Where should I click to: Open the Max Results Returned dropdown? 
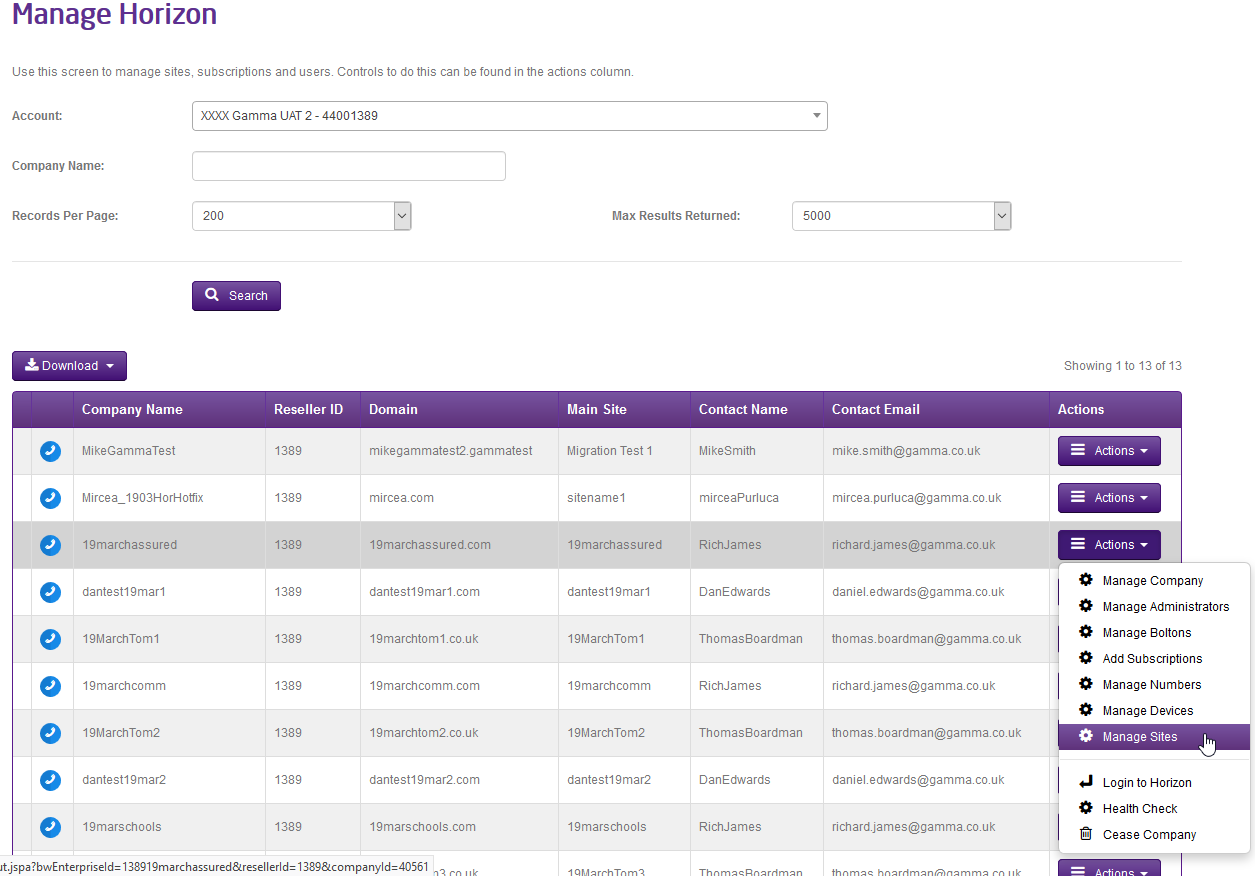901,216
